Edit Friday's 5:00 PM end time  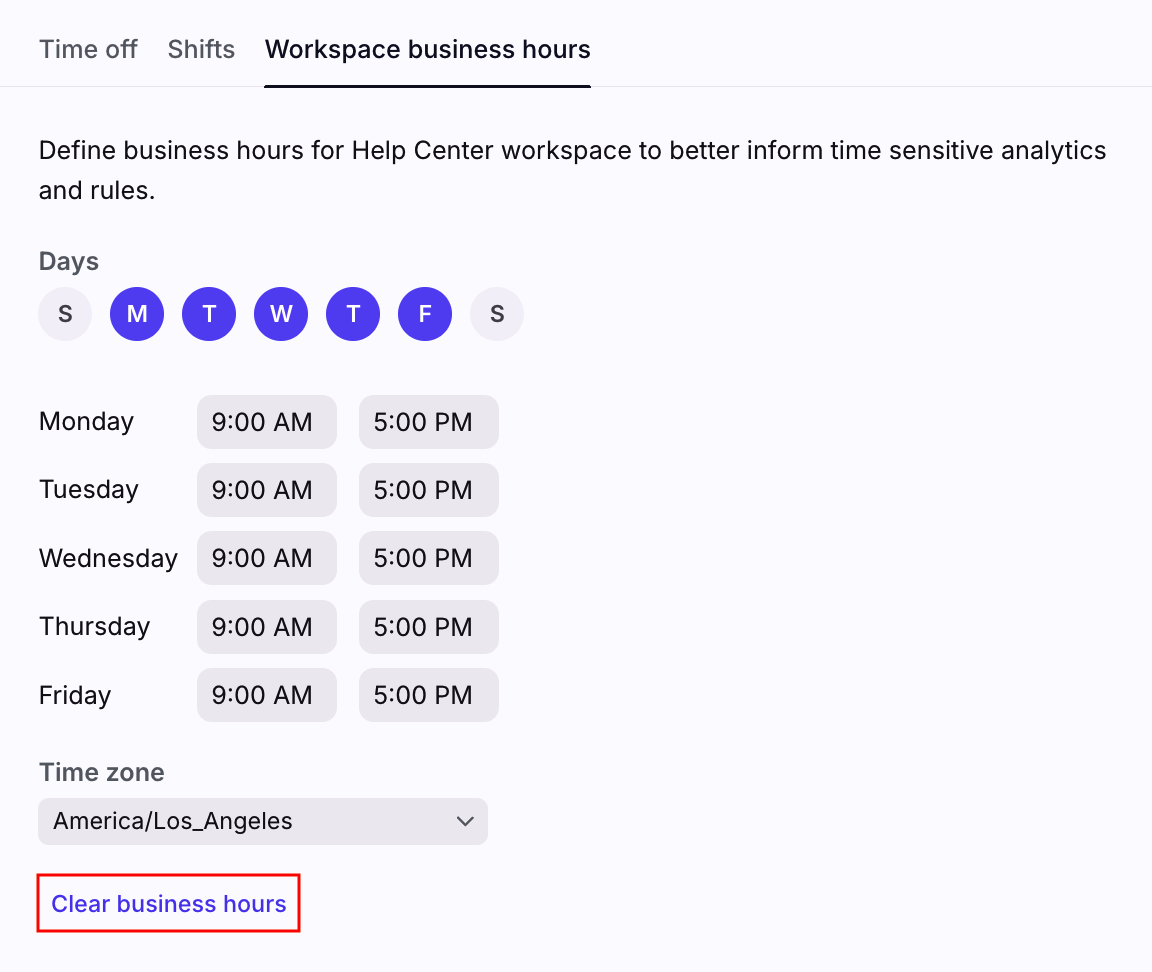pos(428,695)
